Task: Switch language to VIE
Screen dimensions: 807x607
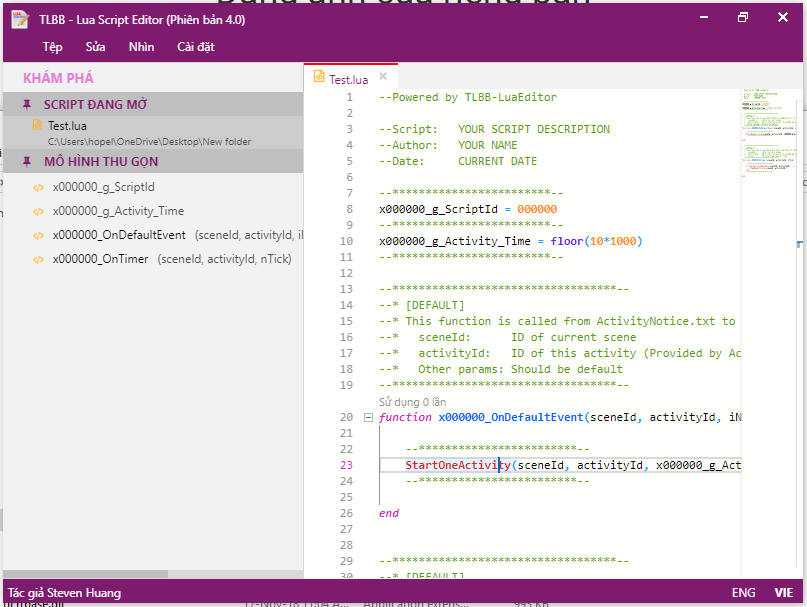Action: point(783,593)
